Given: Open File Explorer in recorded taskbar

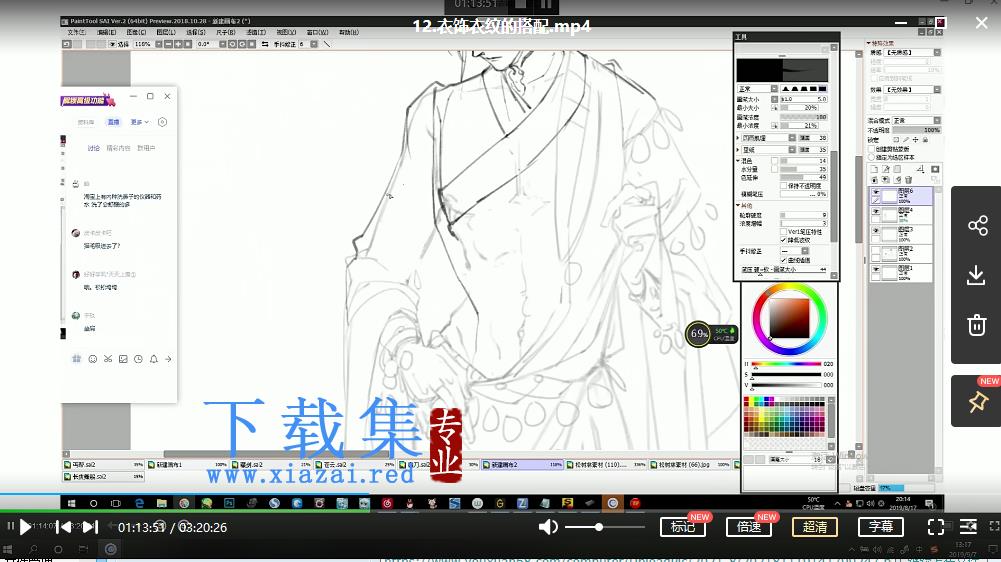Looking at the screenshot, I should [162, 503].
